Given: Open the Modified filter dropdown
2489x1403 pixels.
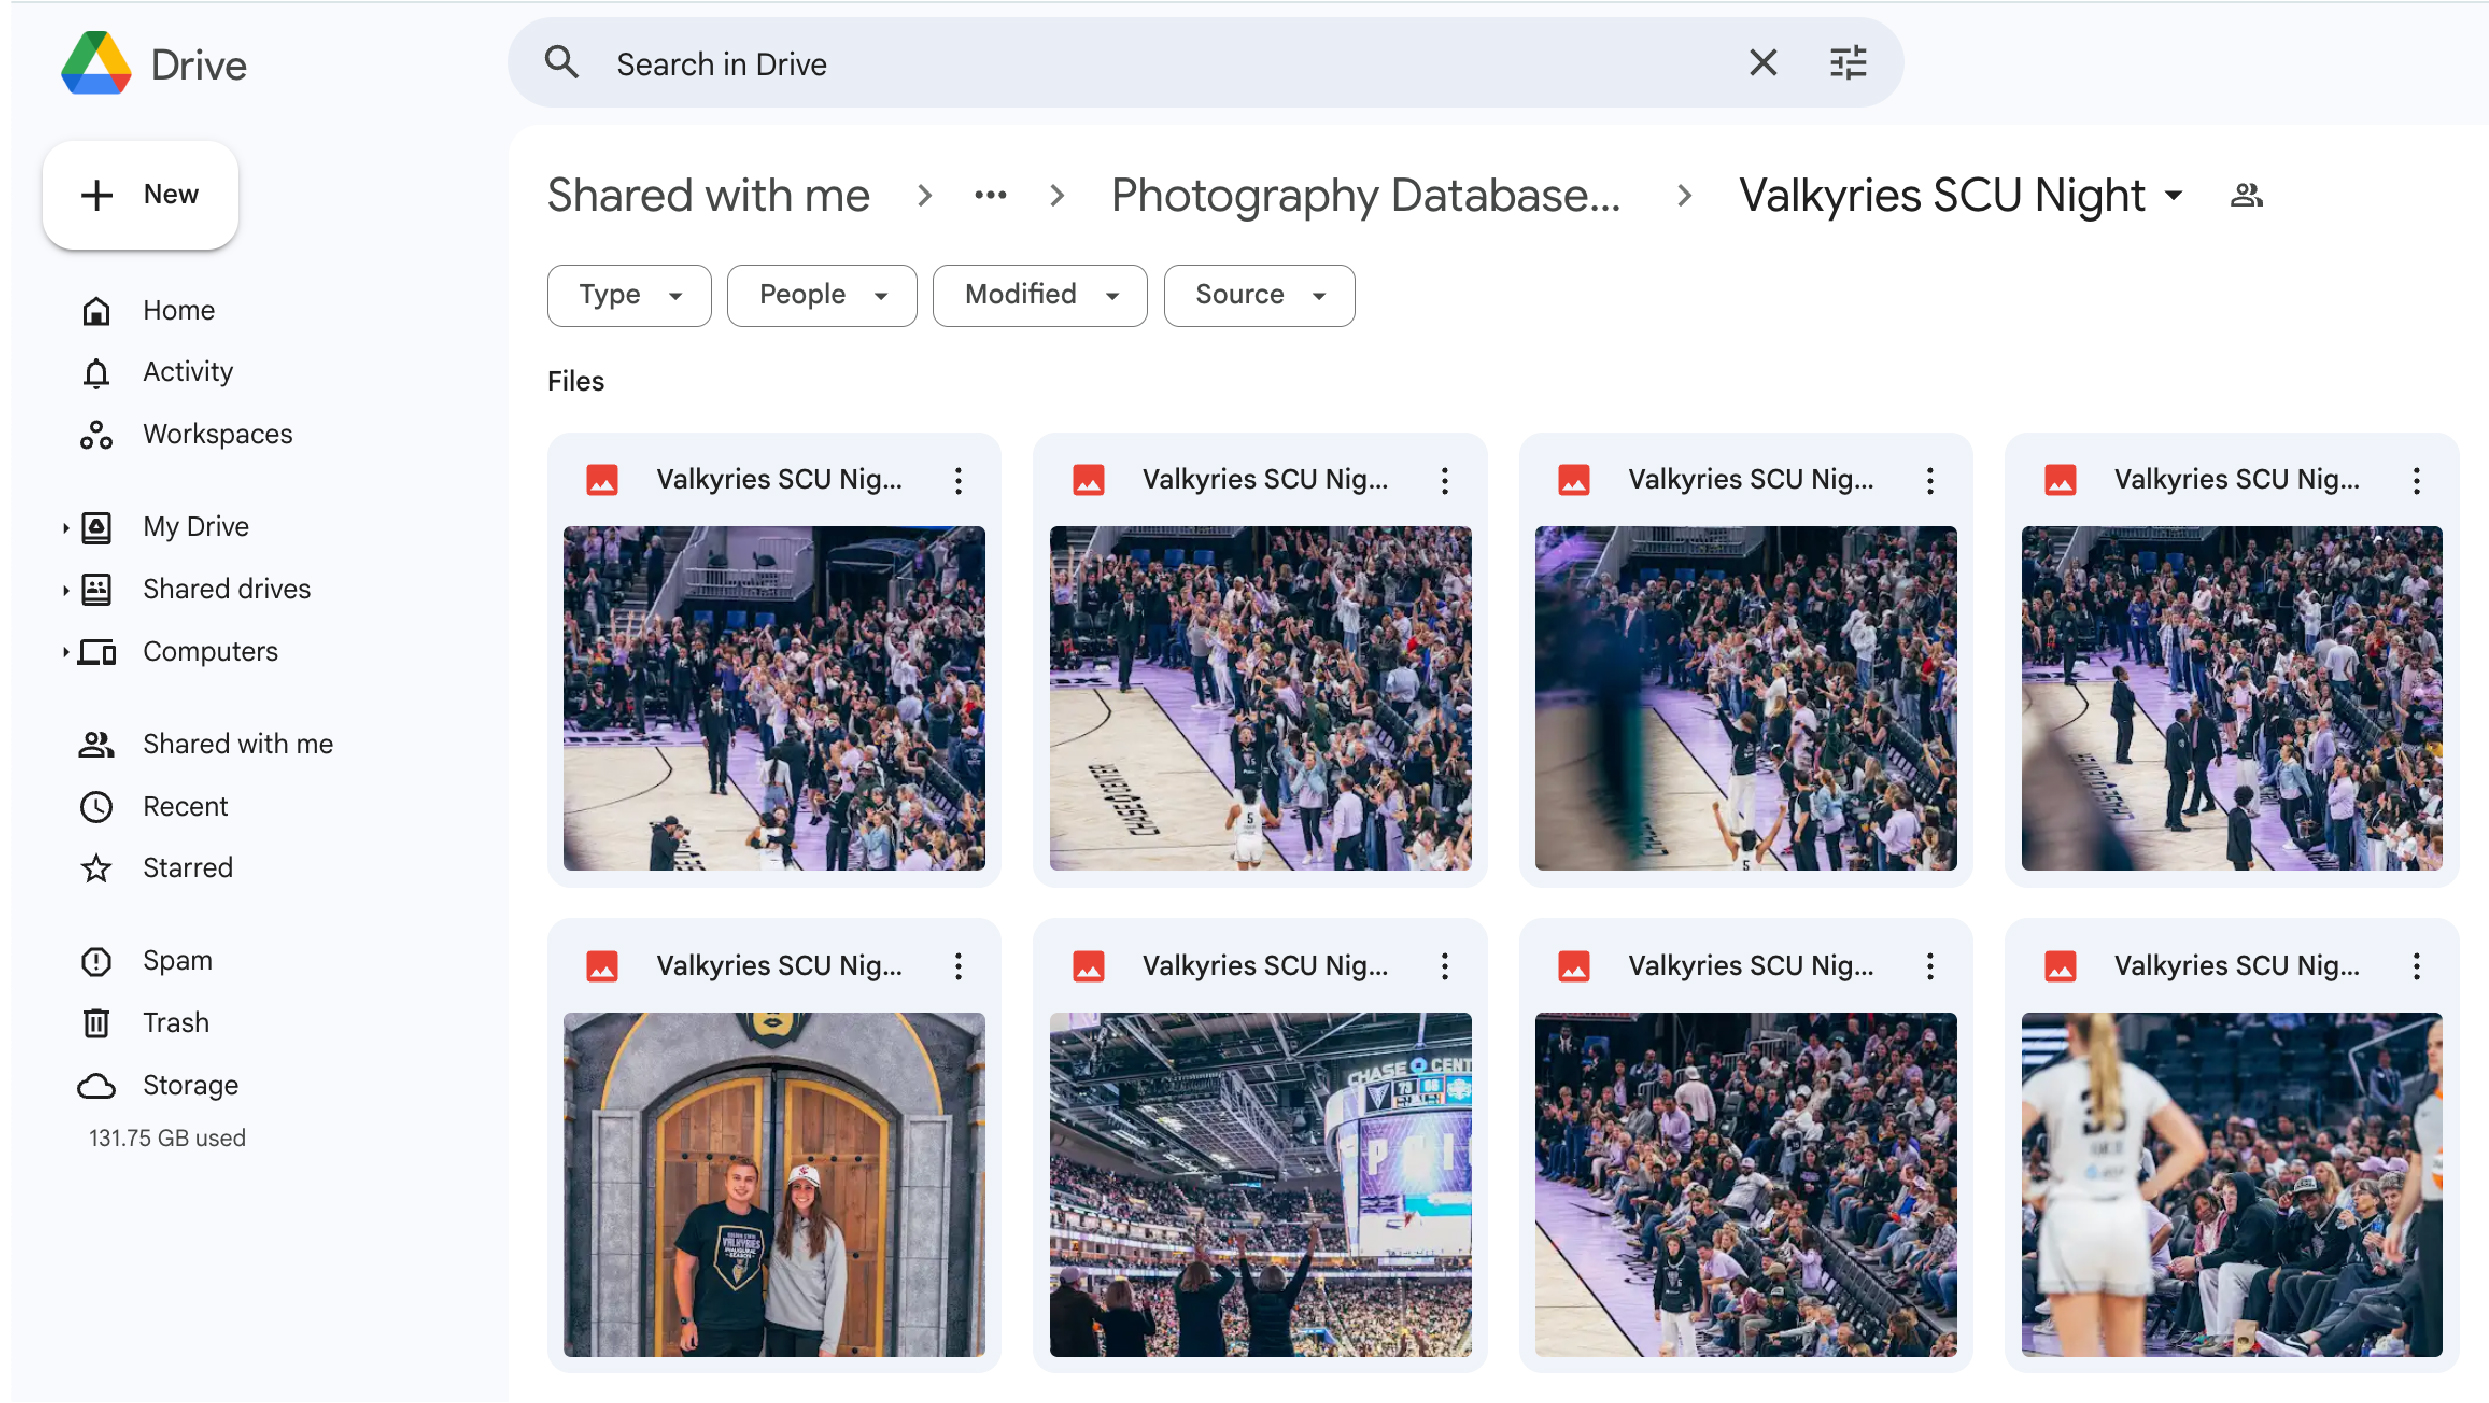Looking at the screenshot, I should click(1039, 295).
